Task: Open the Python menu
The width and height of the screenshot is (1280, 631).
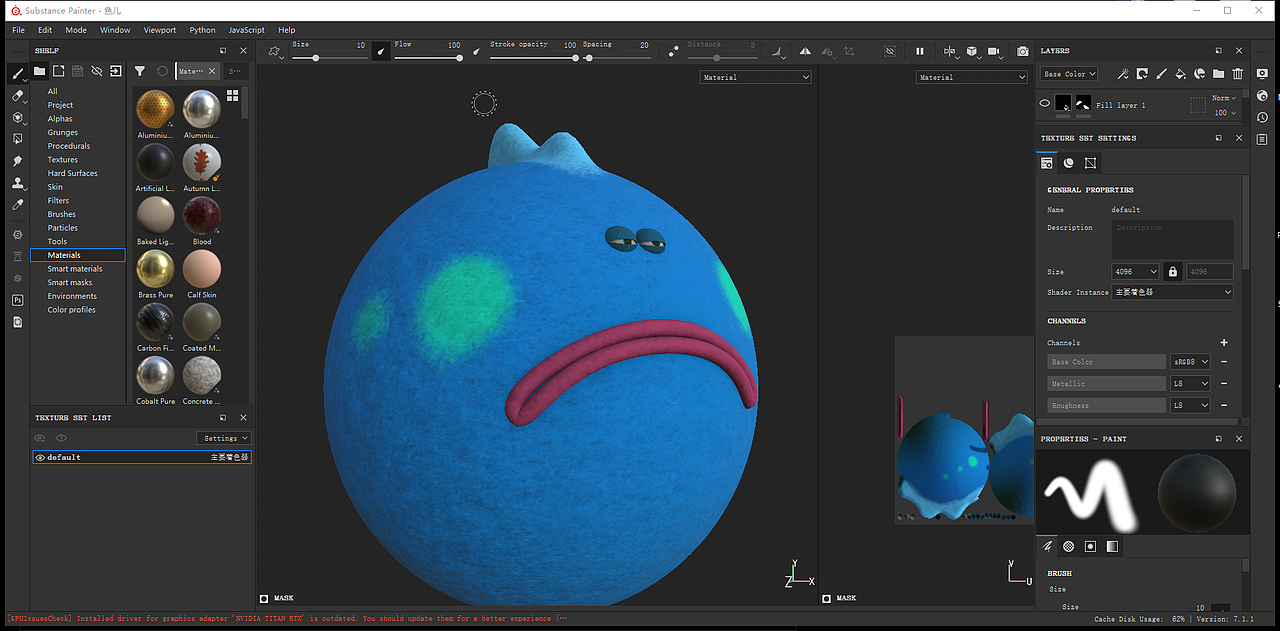Action: tap(202, 30)
